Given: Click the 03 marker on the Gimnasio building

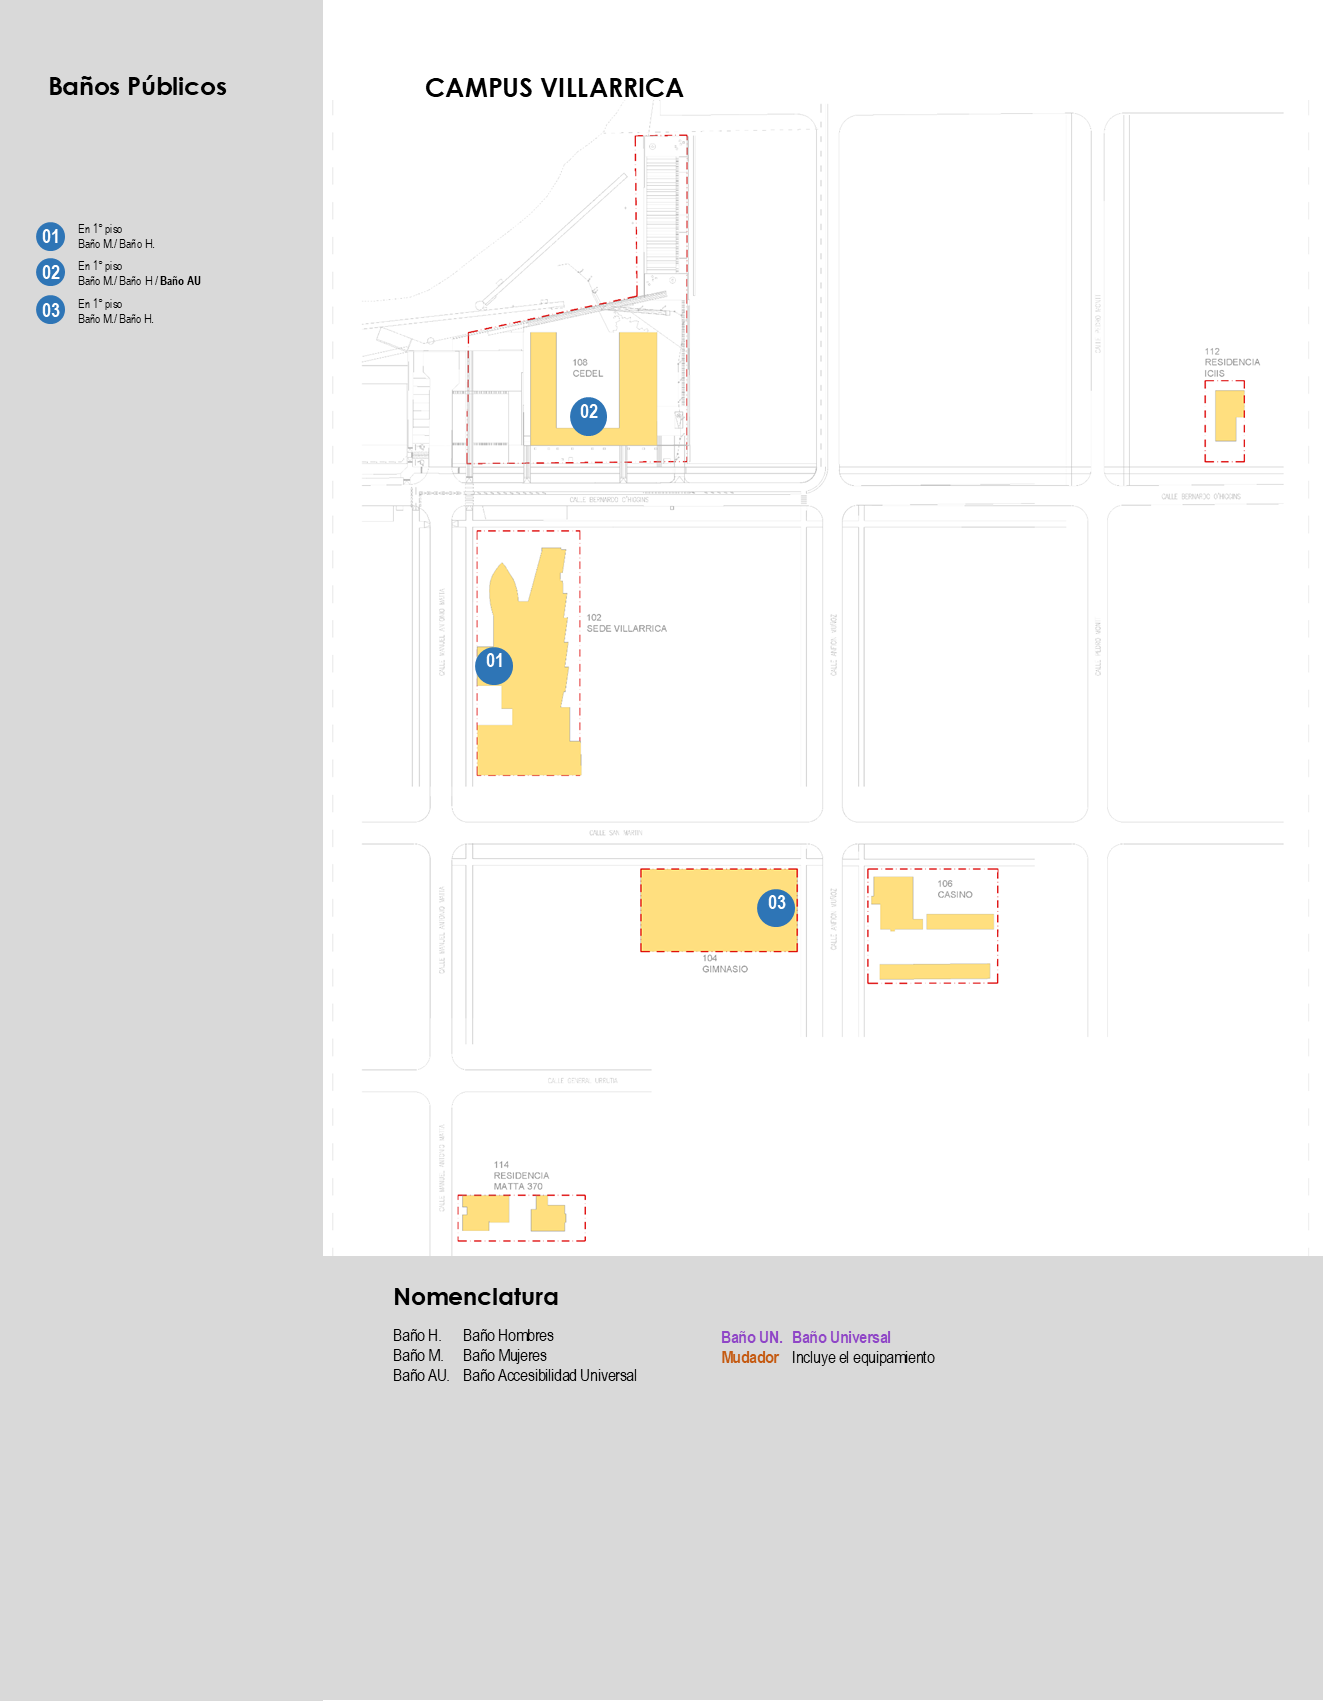Looking at the screenshot, I should 776,907.
